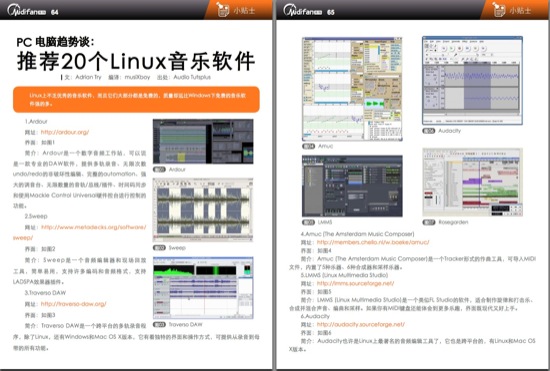Click the tips notepad icon on page 64
This screenshot has height=371, width=550.
pyautogui.click(x=222, y=9)
